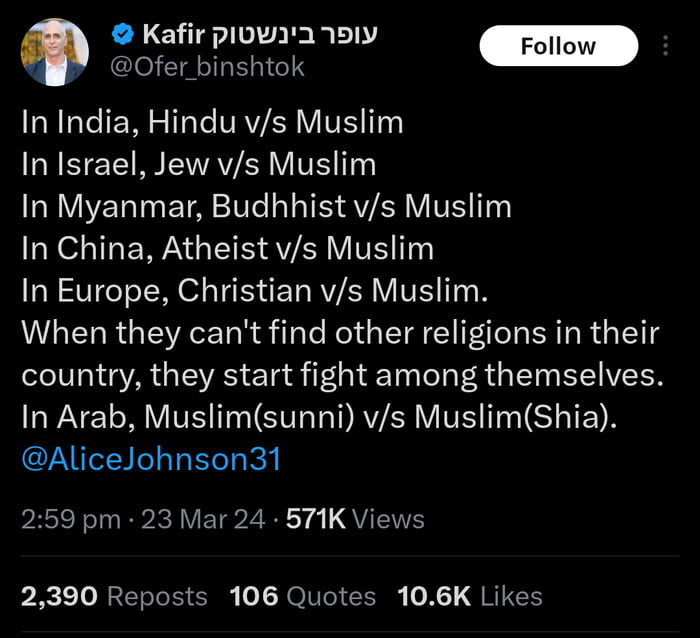Click the 23 Mar 24 date

(204, 519)
